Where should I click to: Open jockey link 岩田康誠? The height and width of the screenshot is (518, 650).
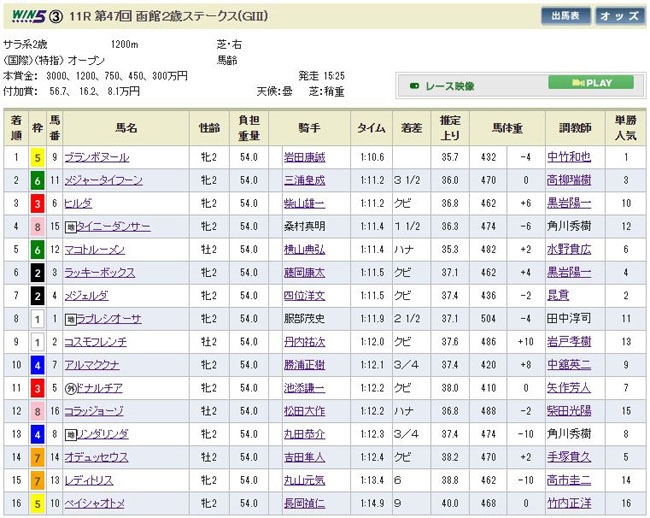306,158
